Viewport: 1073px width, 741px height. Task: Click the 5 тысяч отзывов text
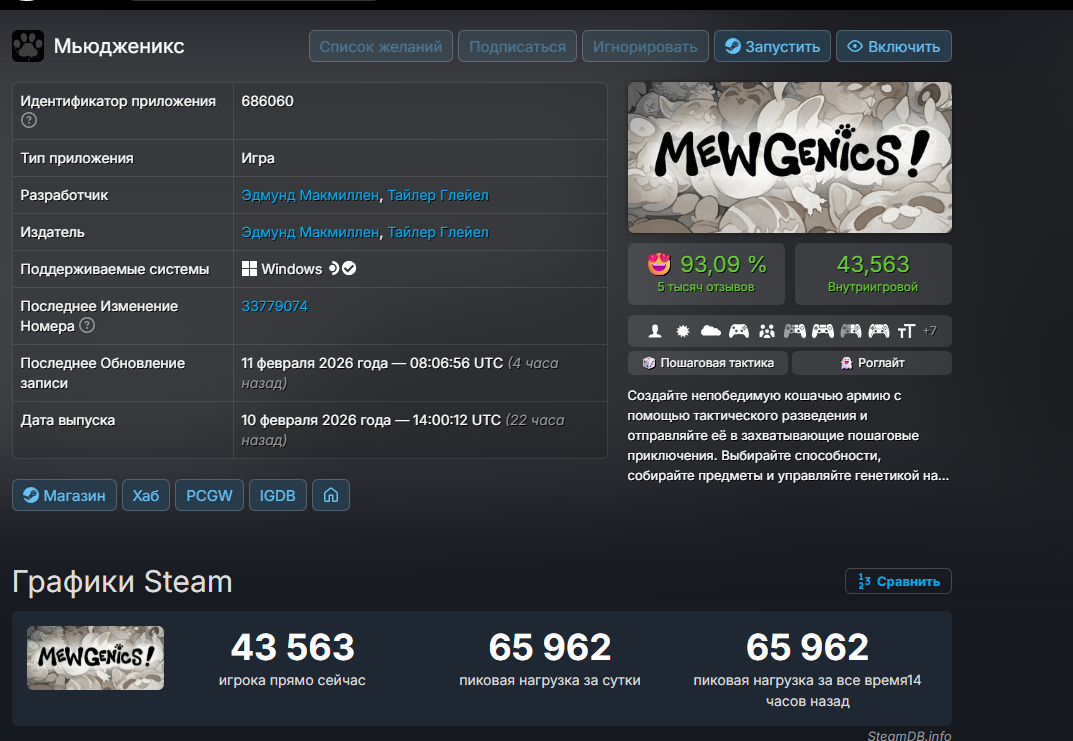point(706,287)
